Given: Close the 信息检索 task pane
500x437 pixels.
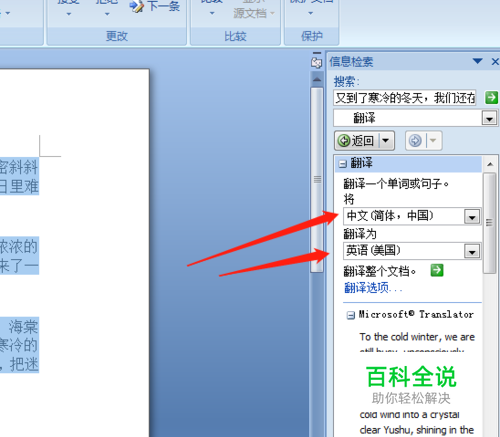Looking at the screenshot, I should pyautogui.click(x=495, y=61).
